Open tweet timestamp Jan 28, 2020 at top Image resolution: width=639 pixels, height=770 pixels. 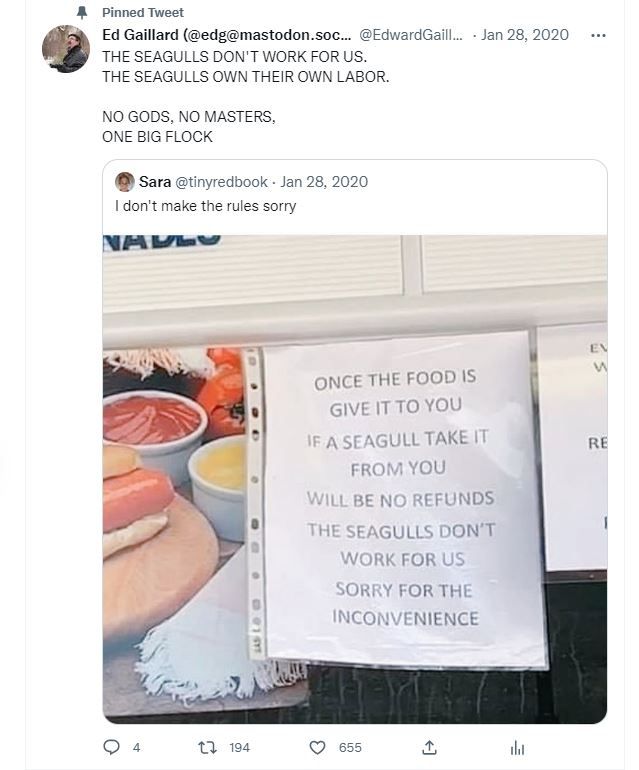coord(525,35)
